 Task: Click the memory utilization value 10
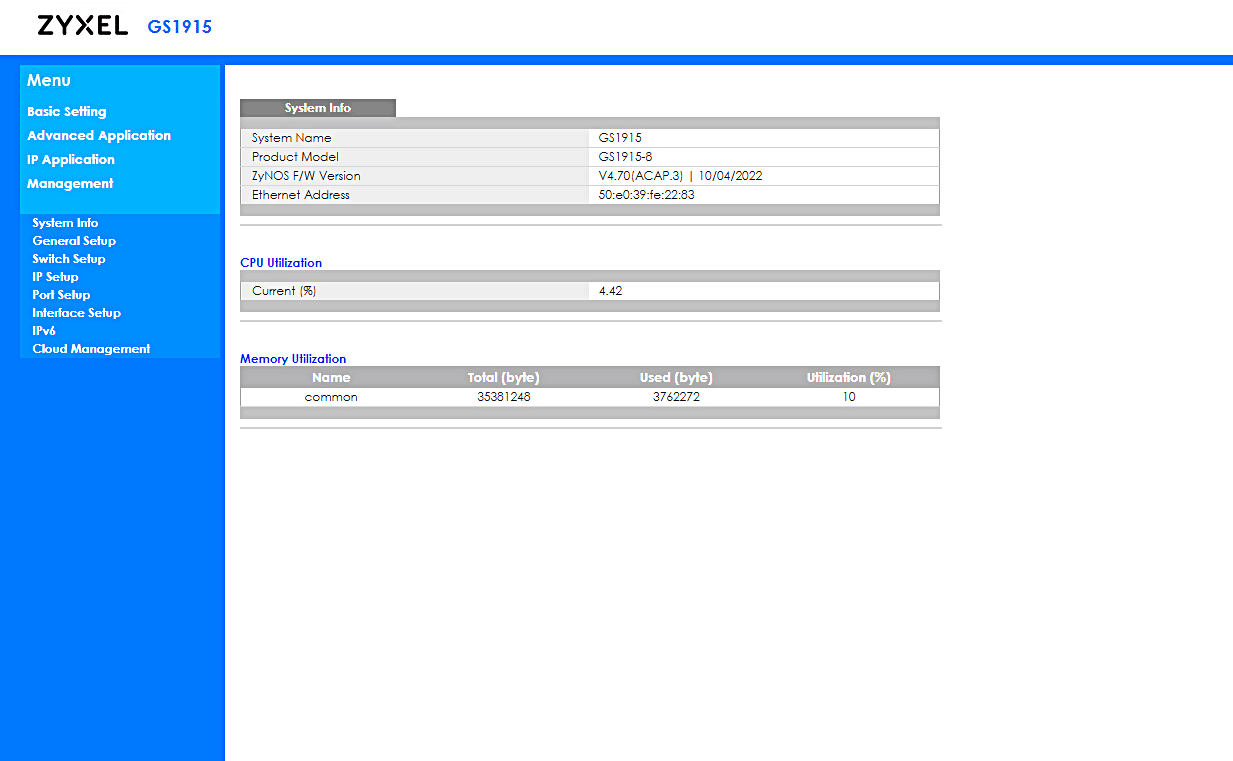coord(849,397)
